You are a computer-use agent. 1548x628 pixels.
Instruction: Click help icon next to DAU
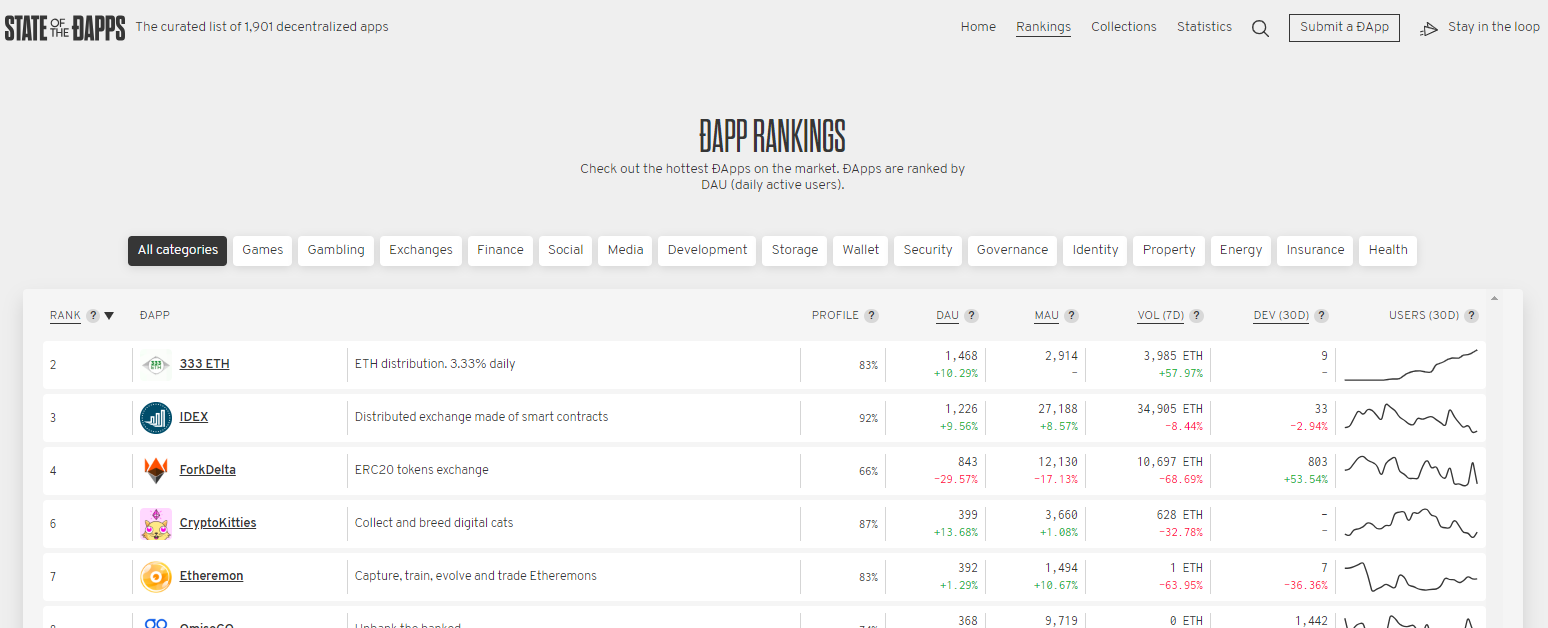click(972, 316)
